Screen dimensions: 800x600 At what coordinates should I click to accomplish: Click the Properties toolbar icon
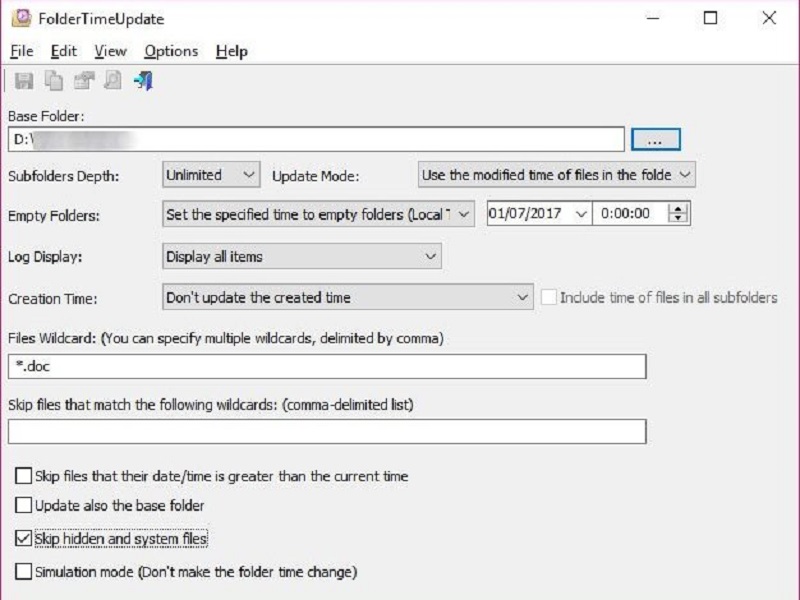(83, 81)
